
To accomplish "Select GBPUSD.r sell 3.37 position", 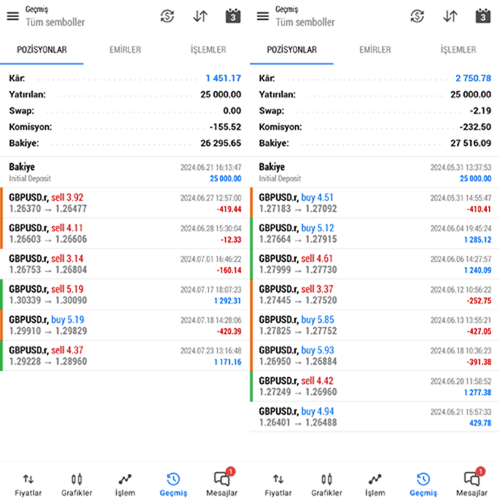I will (375, 295).
